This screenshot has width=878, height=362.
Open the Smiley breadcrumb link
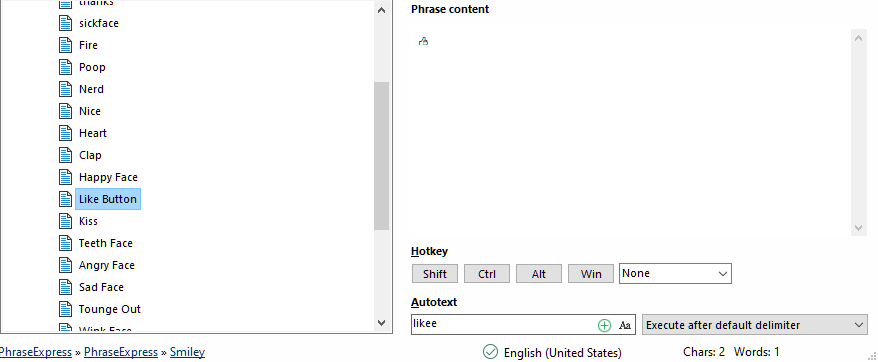[x=187, y=352]
